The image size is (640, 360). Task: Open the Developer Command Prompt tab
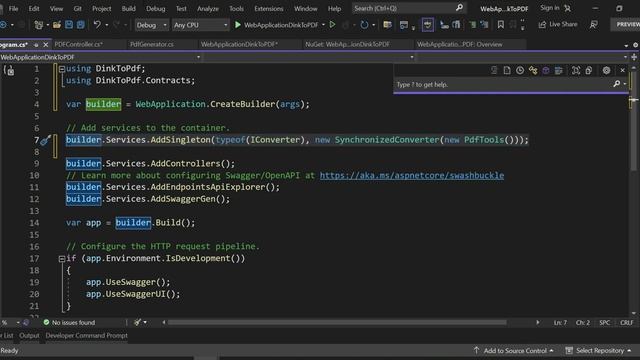[x=87, y=336]
